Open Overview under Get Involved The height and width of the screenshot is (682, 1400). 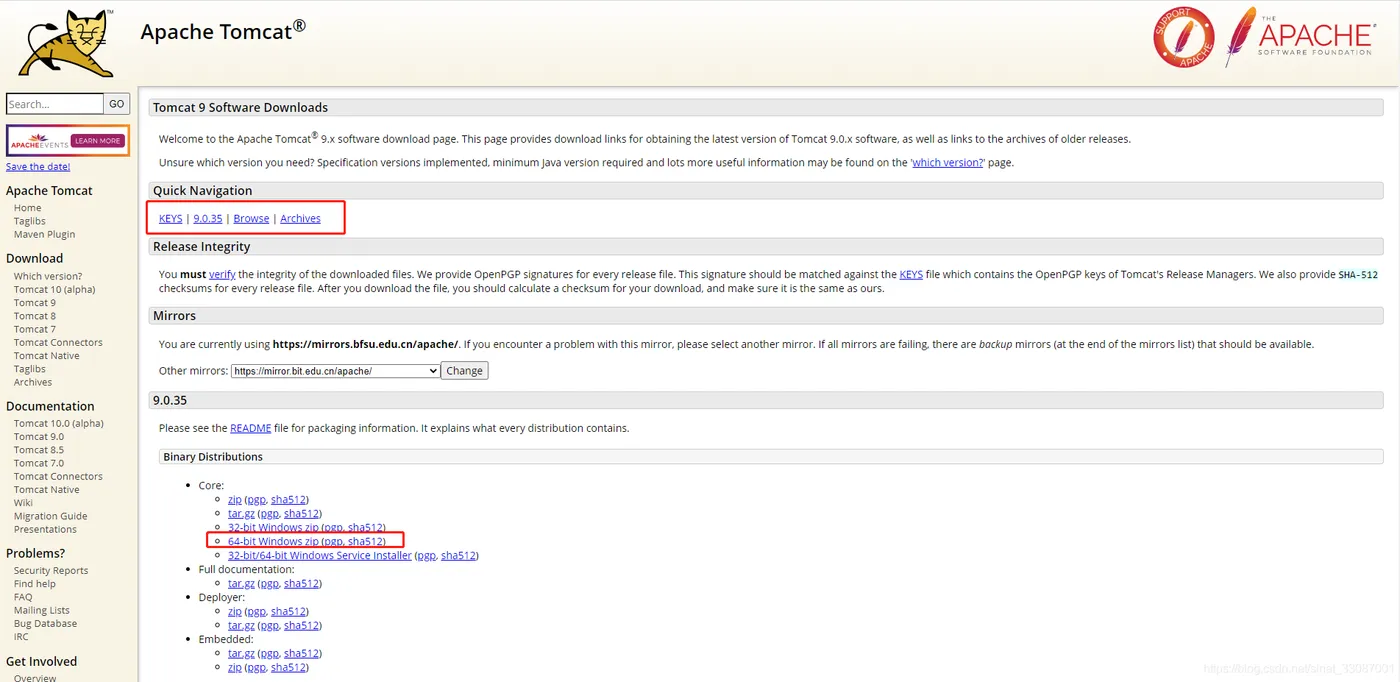pos(35,677)
